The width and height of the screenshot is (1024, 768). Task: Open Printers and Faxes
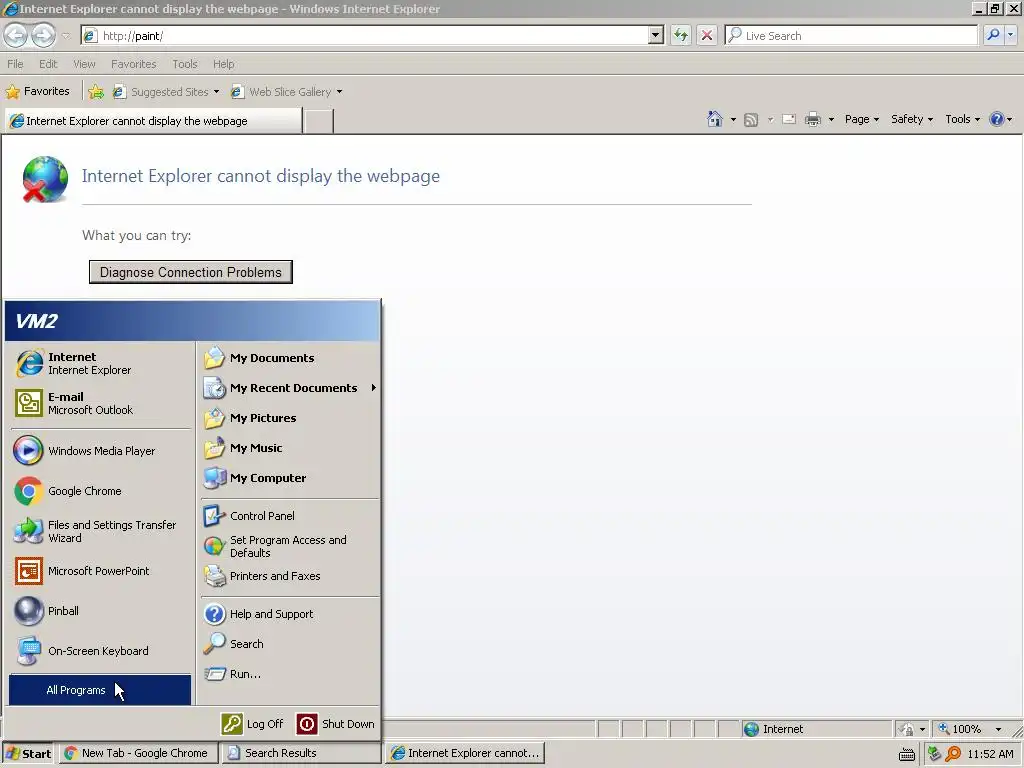[289, 576]
